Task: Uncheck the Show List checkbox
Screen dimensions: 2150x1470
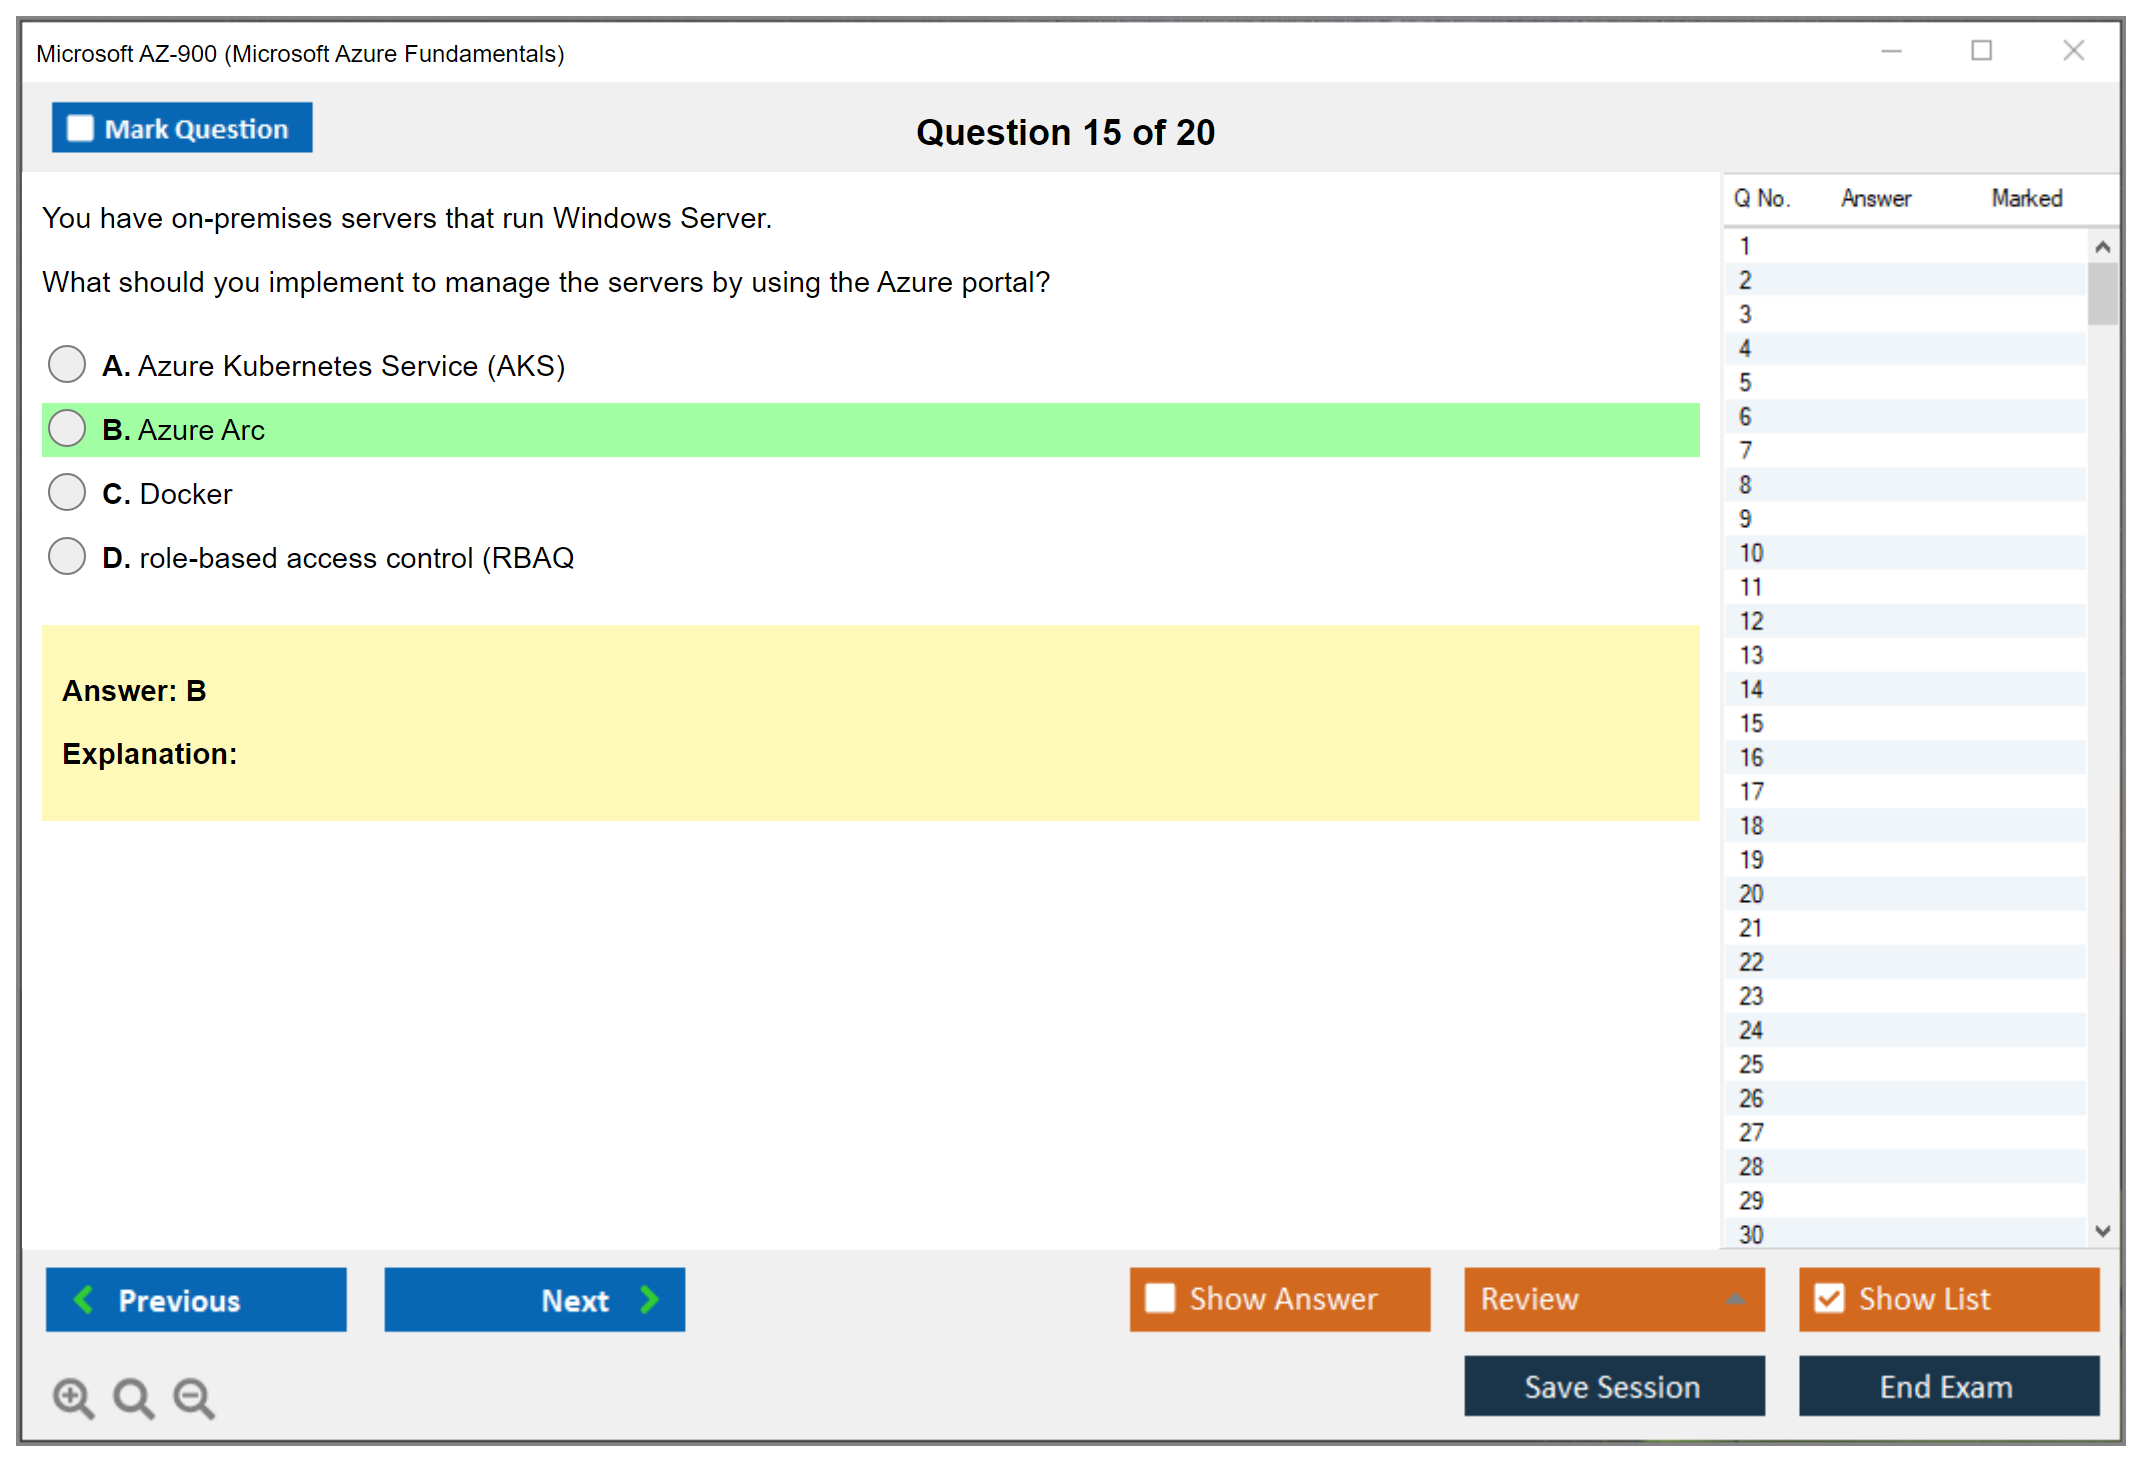Action: 1829,1298
